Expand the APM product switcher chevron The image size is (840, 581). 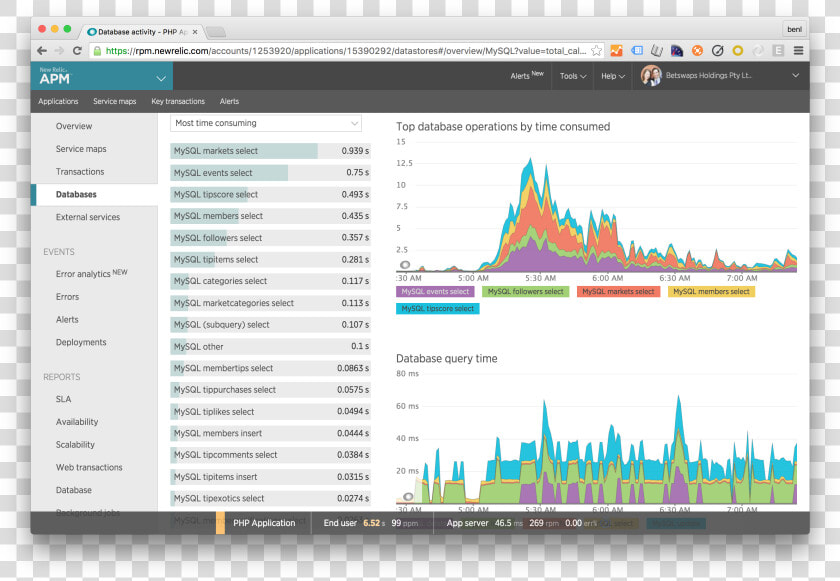161,79
